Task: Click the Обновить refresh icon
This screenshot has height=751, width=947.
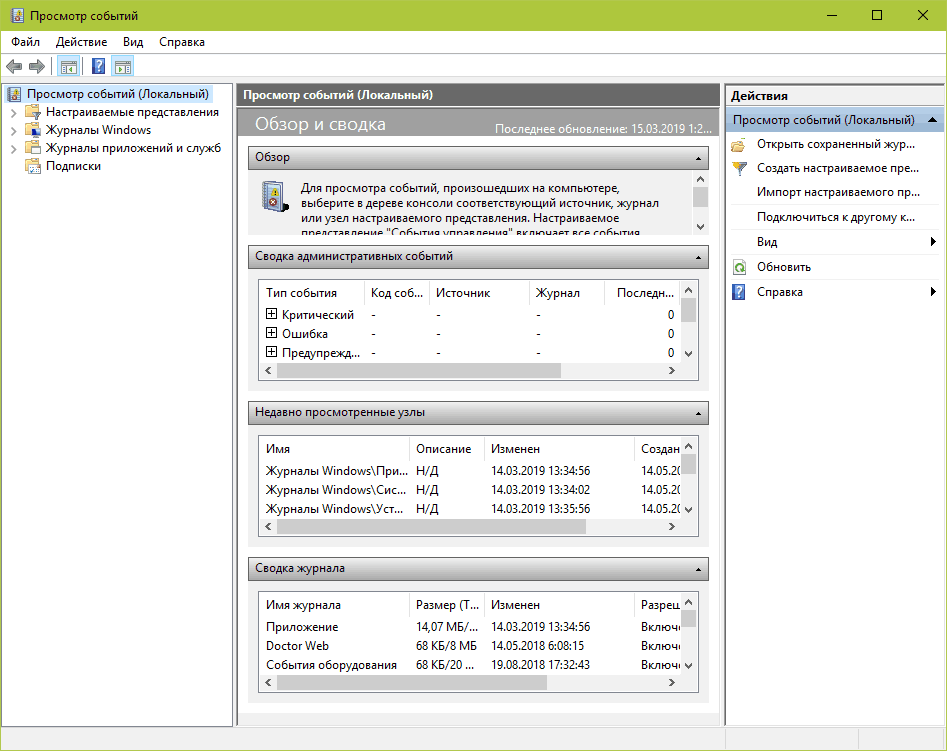Action: tap(739, 267)
